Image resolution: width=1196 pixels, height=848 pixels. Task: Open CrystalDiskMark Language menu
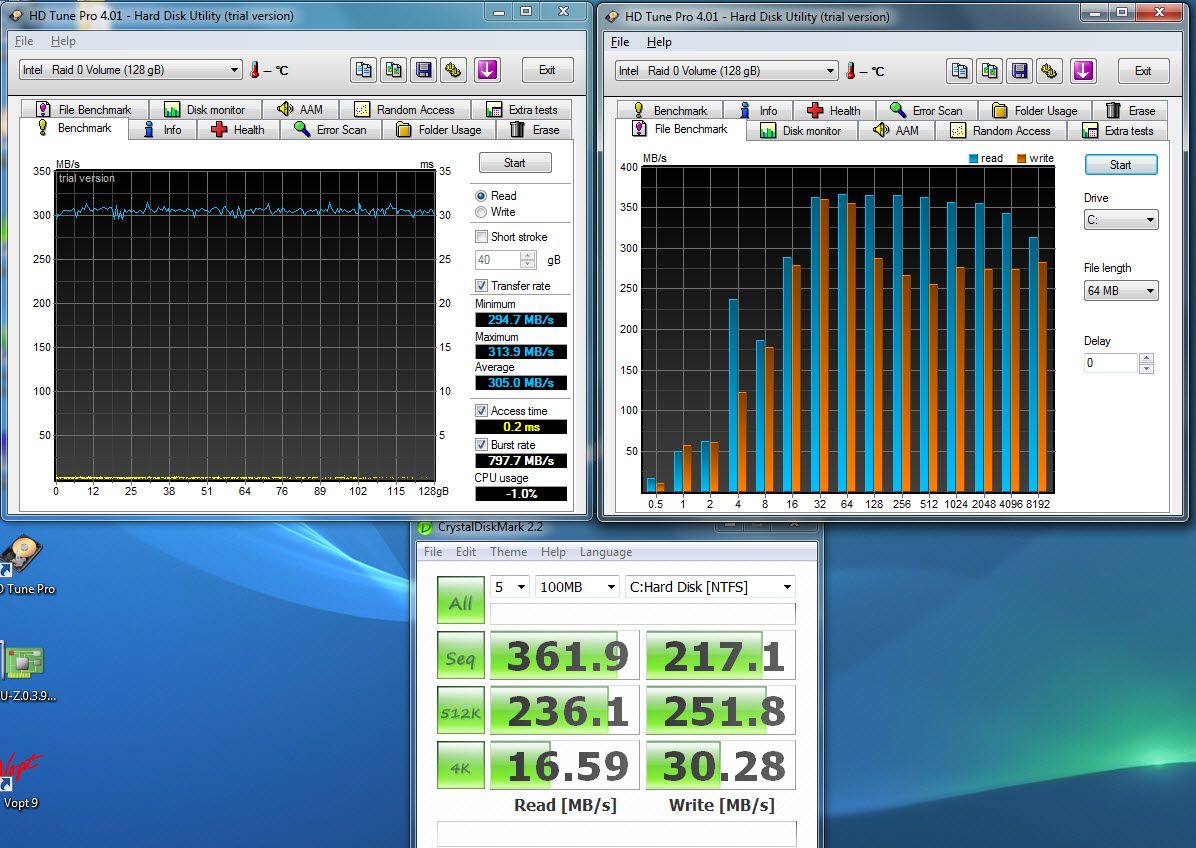point(606,552)
